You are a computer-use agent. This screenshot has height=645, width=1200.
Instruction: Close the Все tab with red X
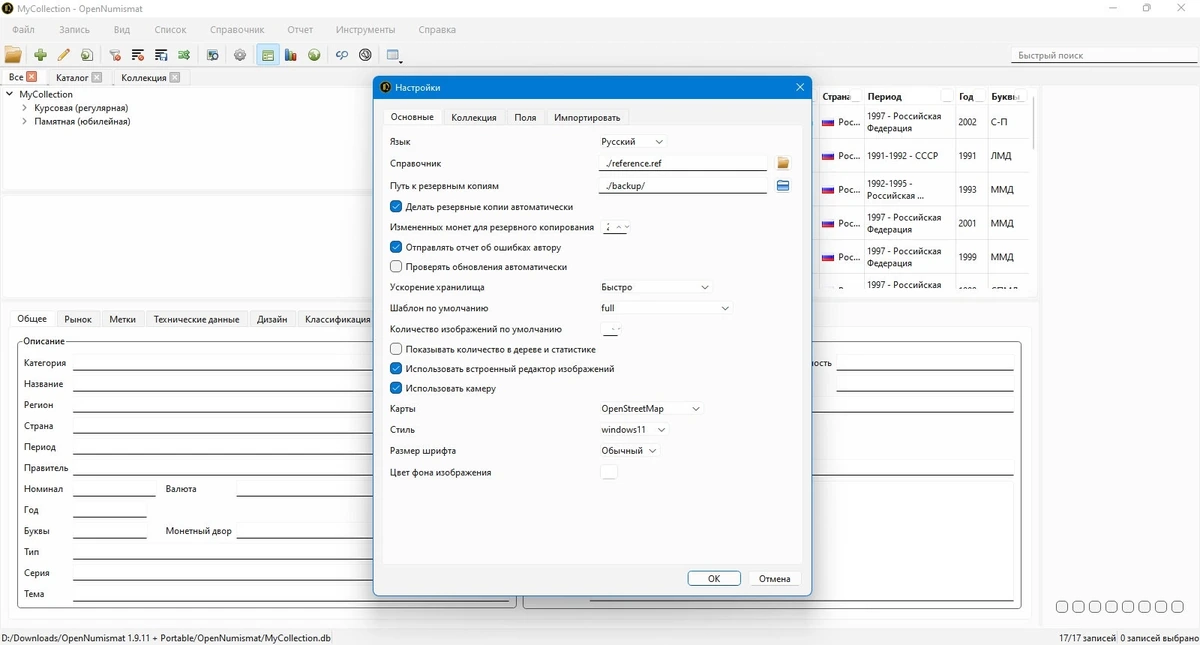tap(32, 77)
